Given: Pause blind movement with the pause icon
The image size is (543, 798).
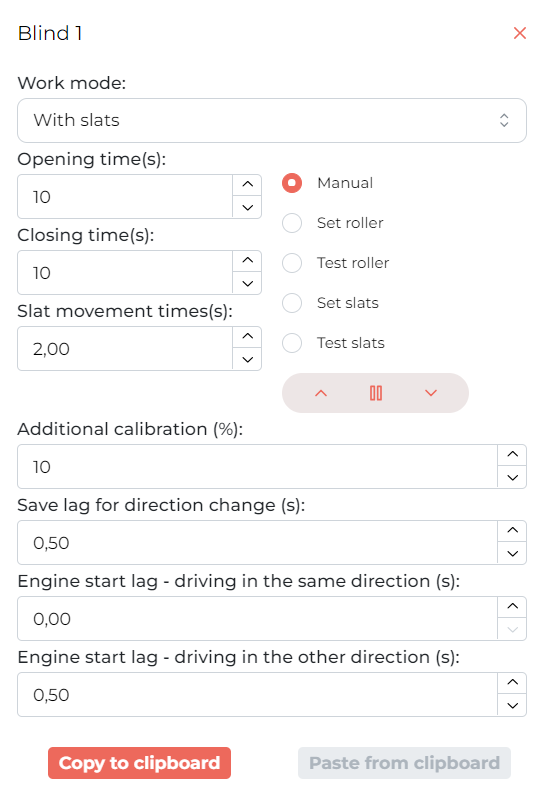Looking at the screenshot, I should click(x=376, y=393).
